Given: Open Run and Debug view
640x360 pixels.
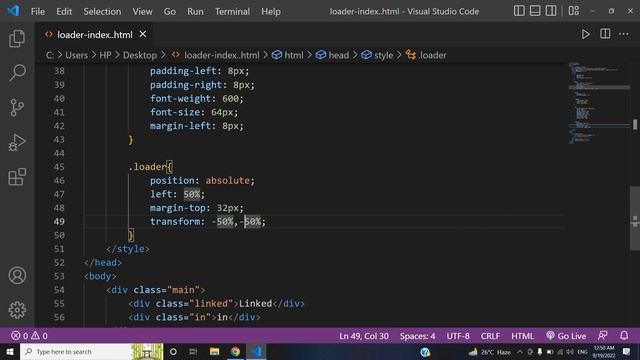Looking at the screenshot, I should (17, 142).
